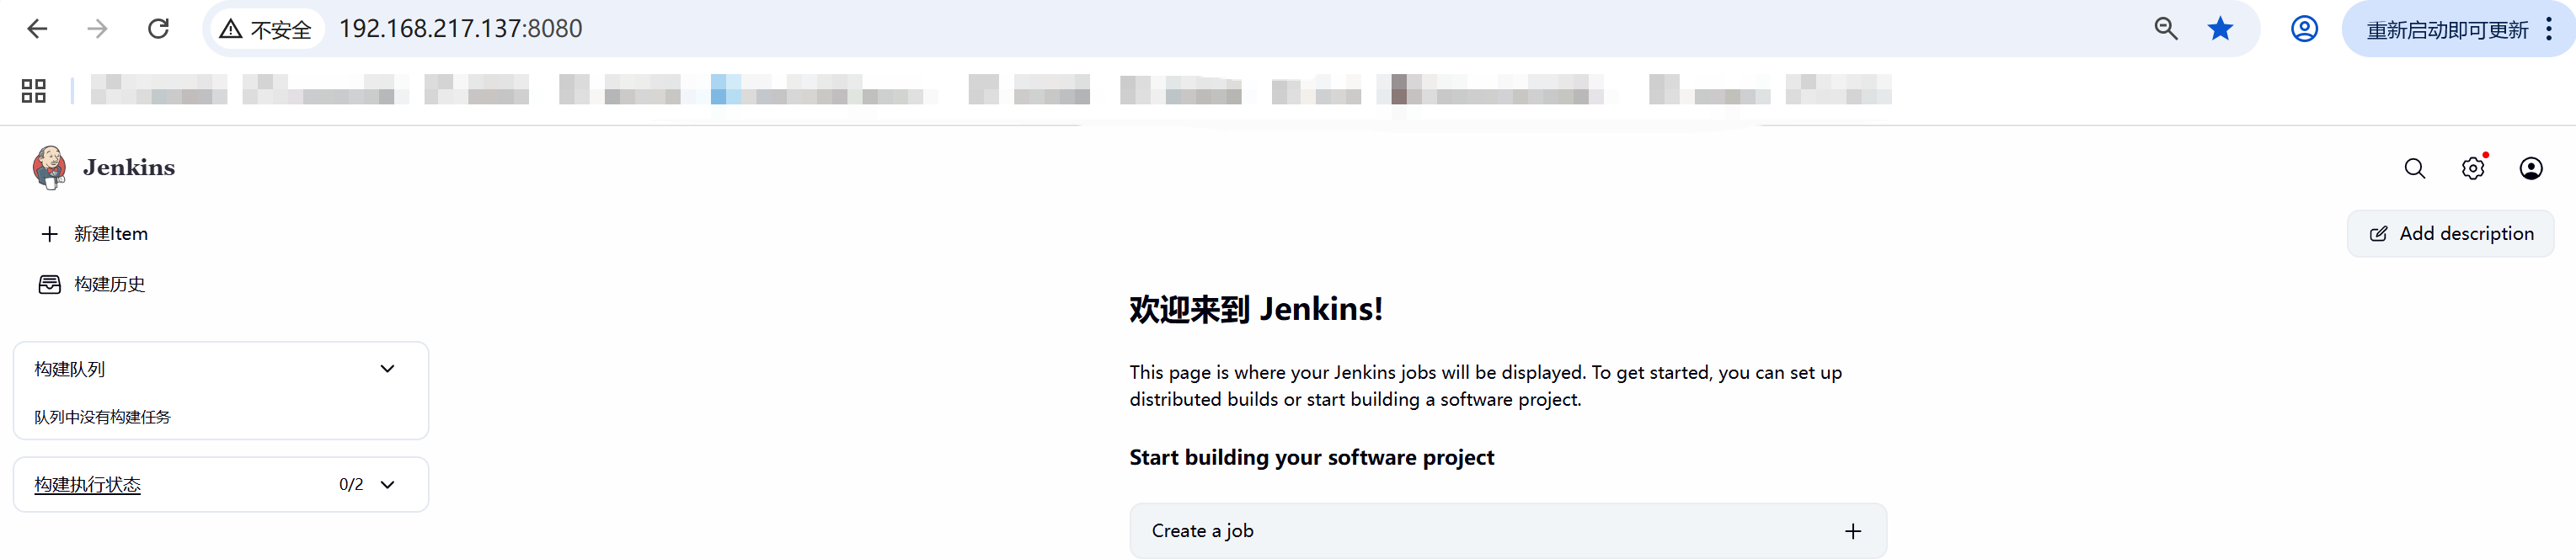The image size is (2576, 559).
Task: Click the 0/2 executor count
Action: click(351, 485)
